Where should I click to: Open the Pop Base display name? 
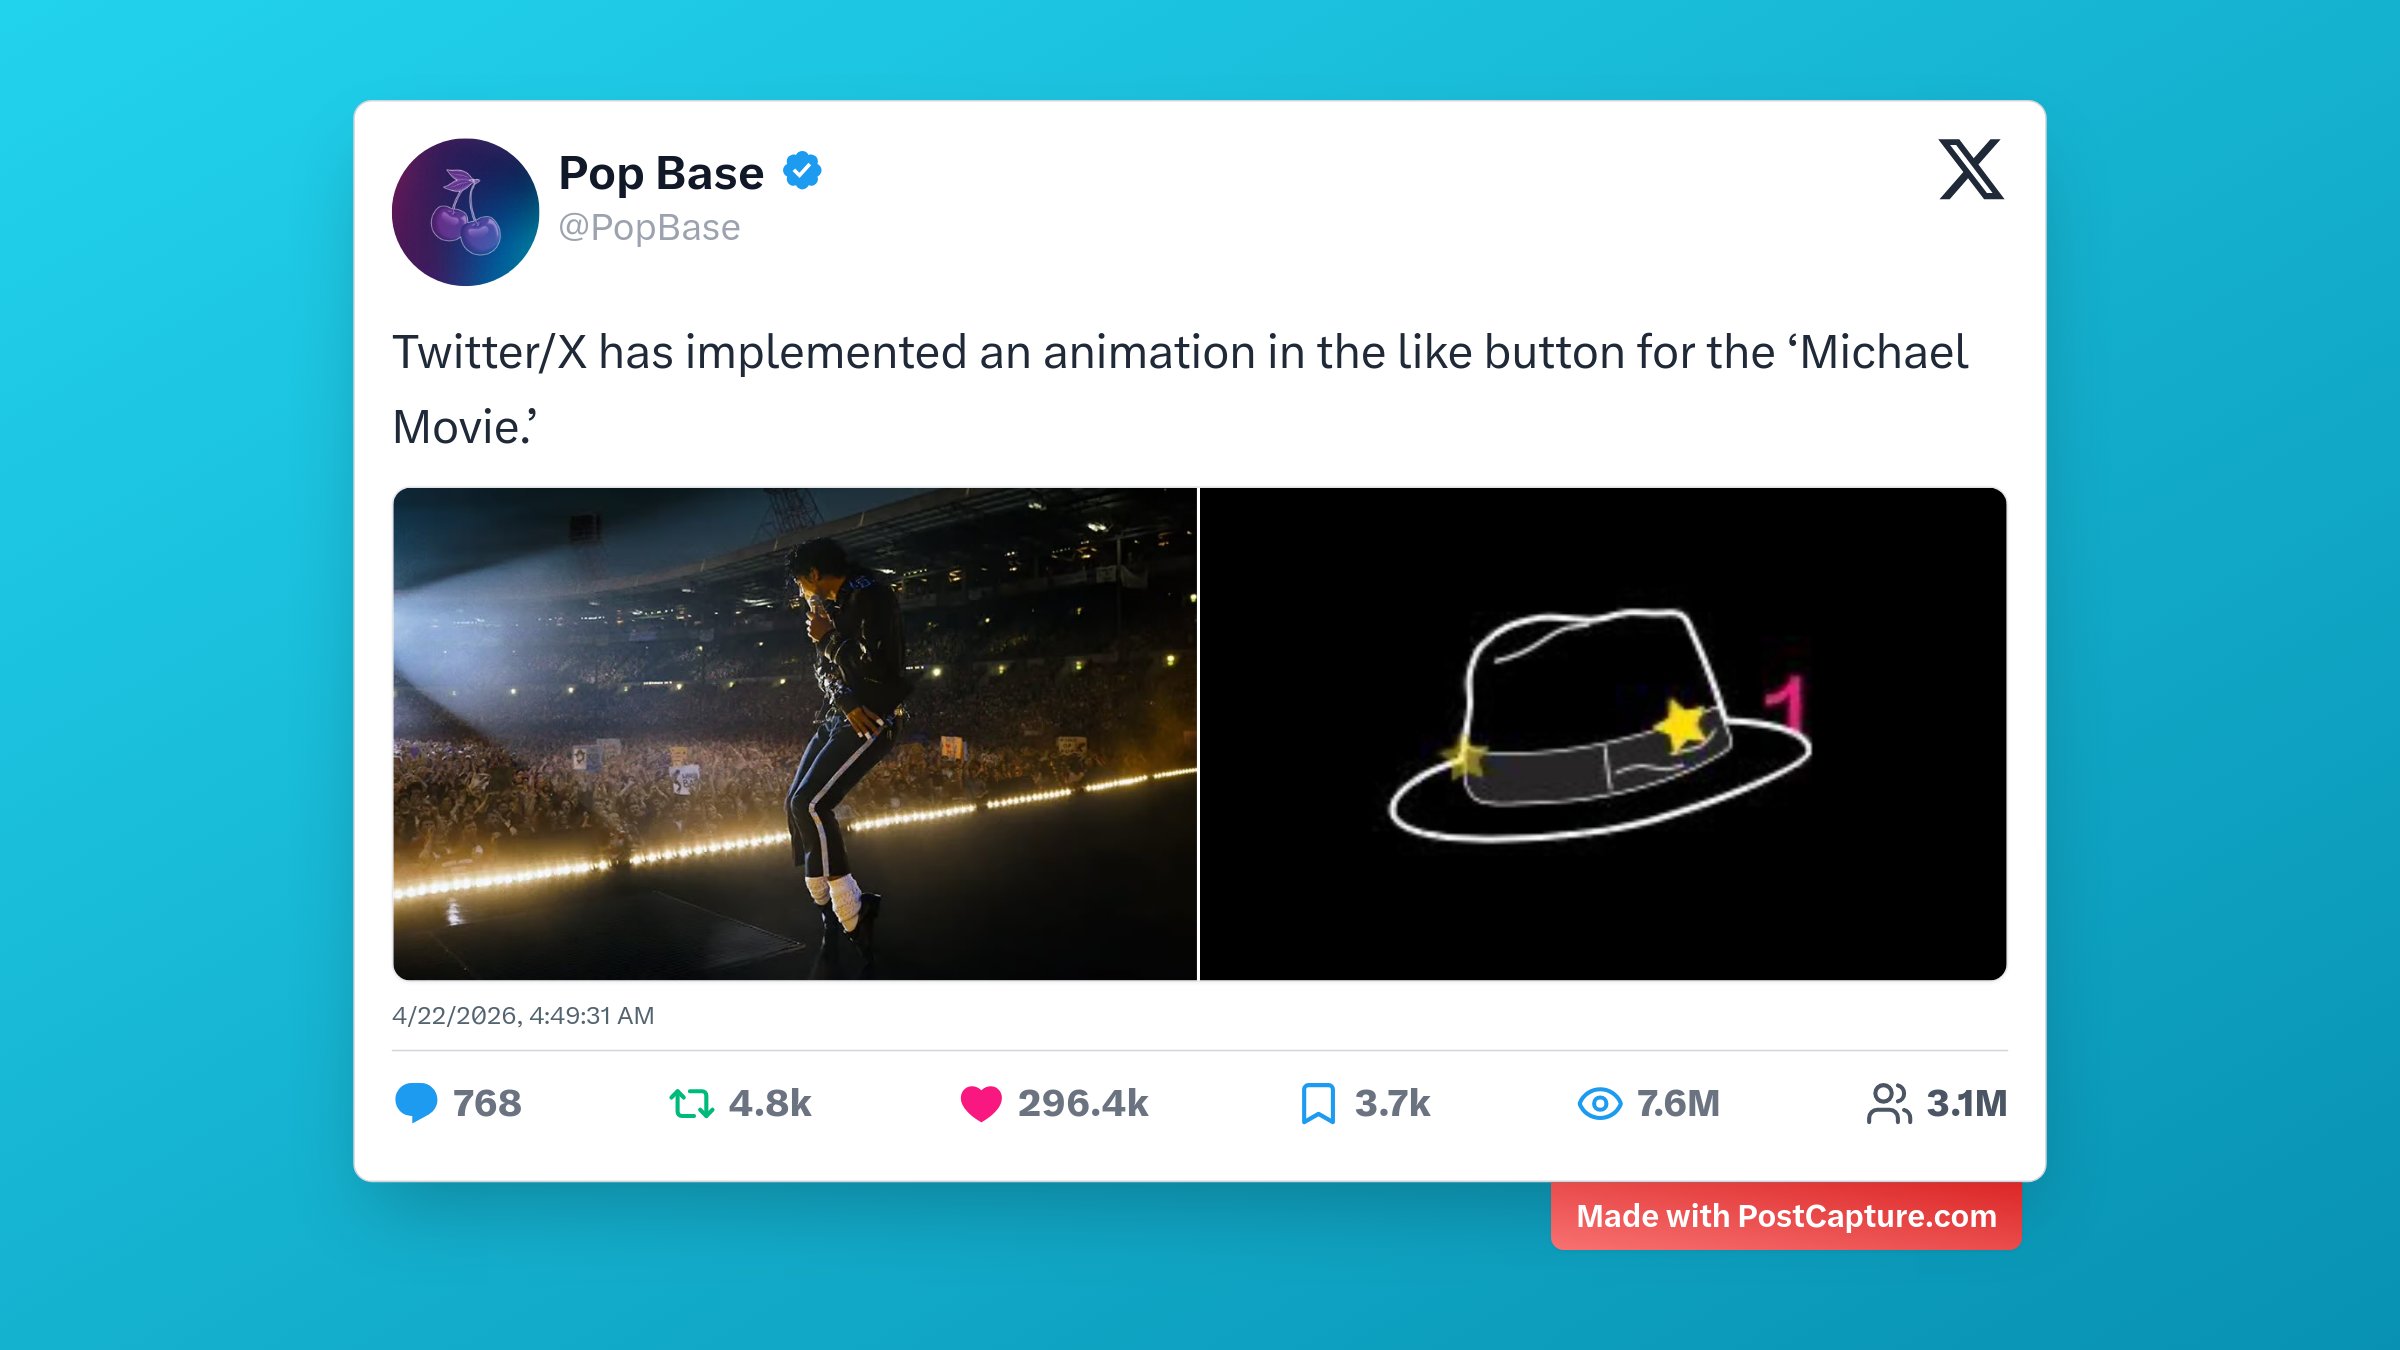[661, 173]
